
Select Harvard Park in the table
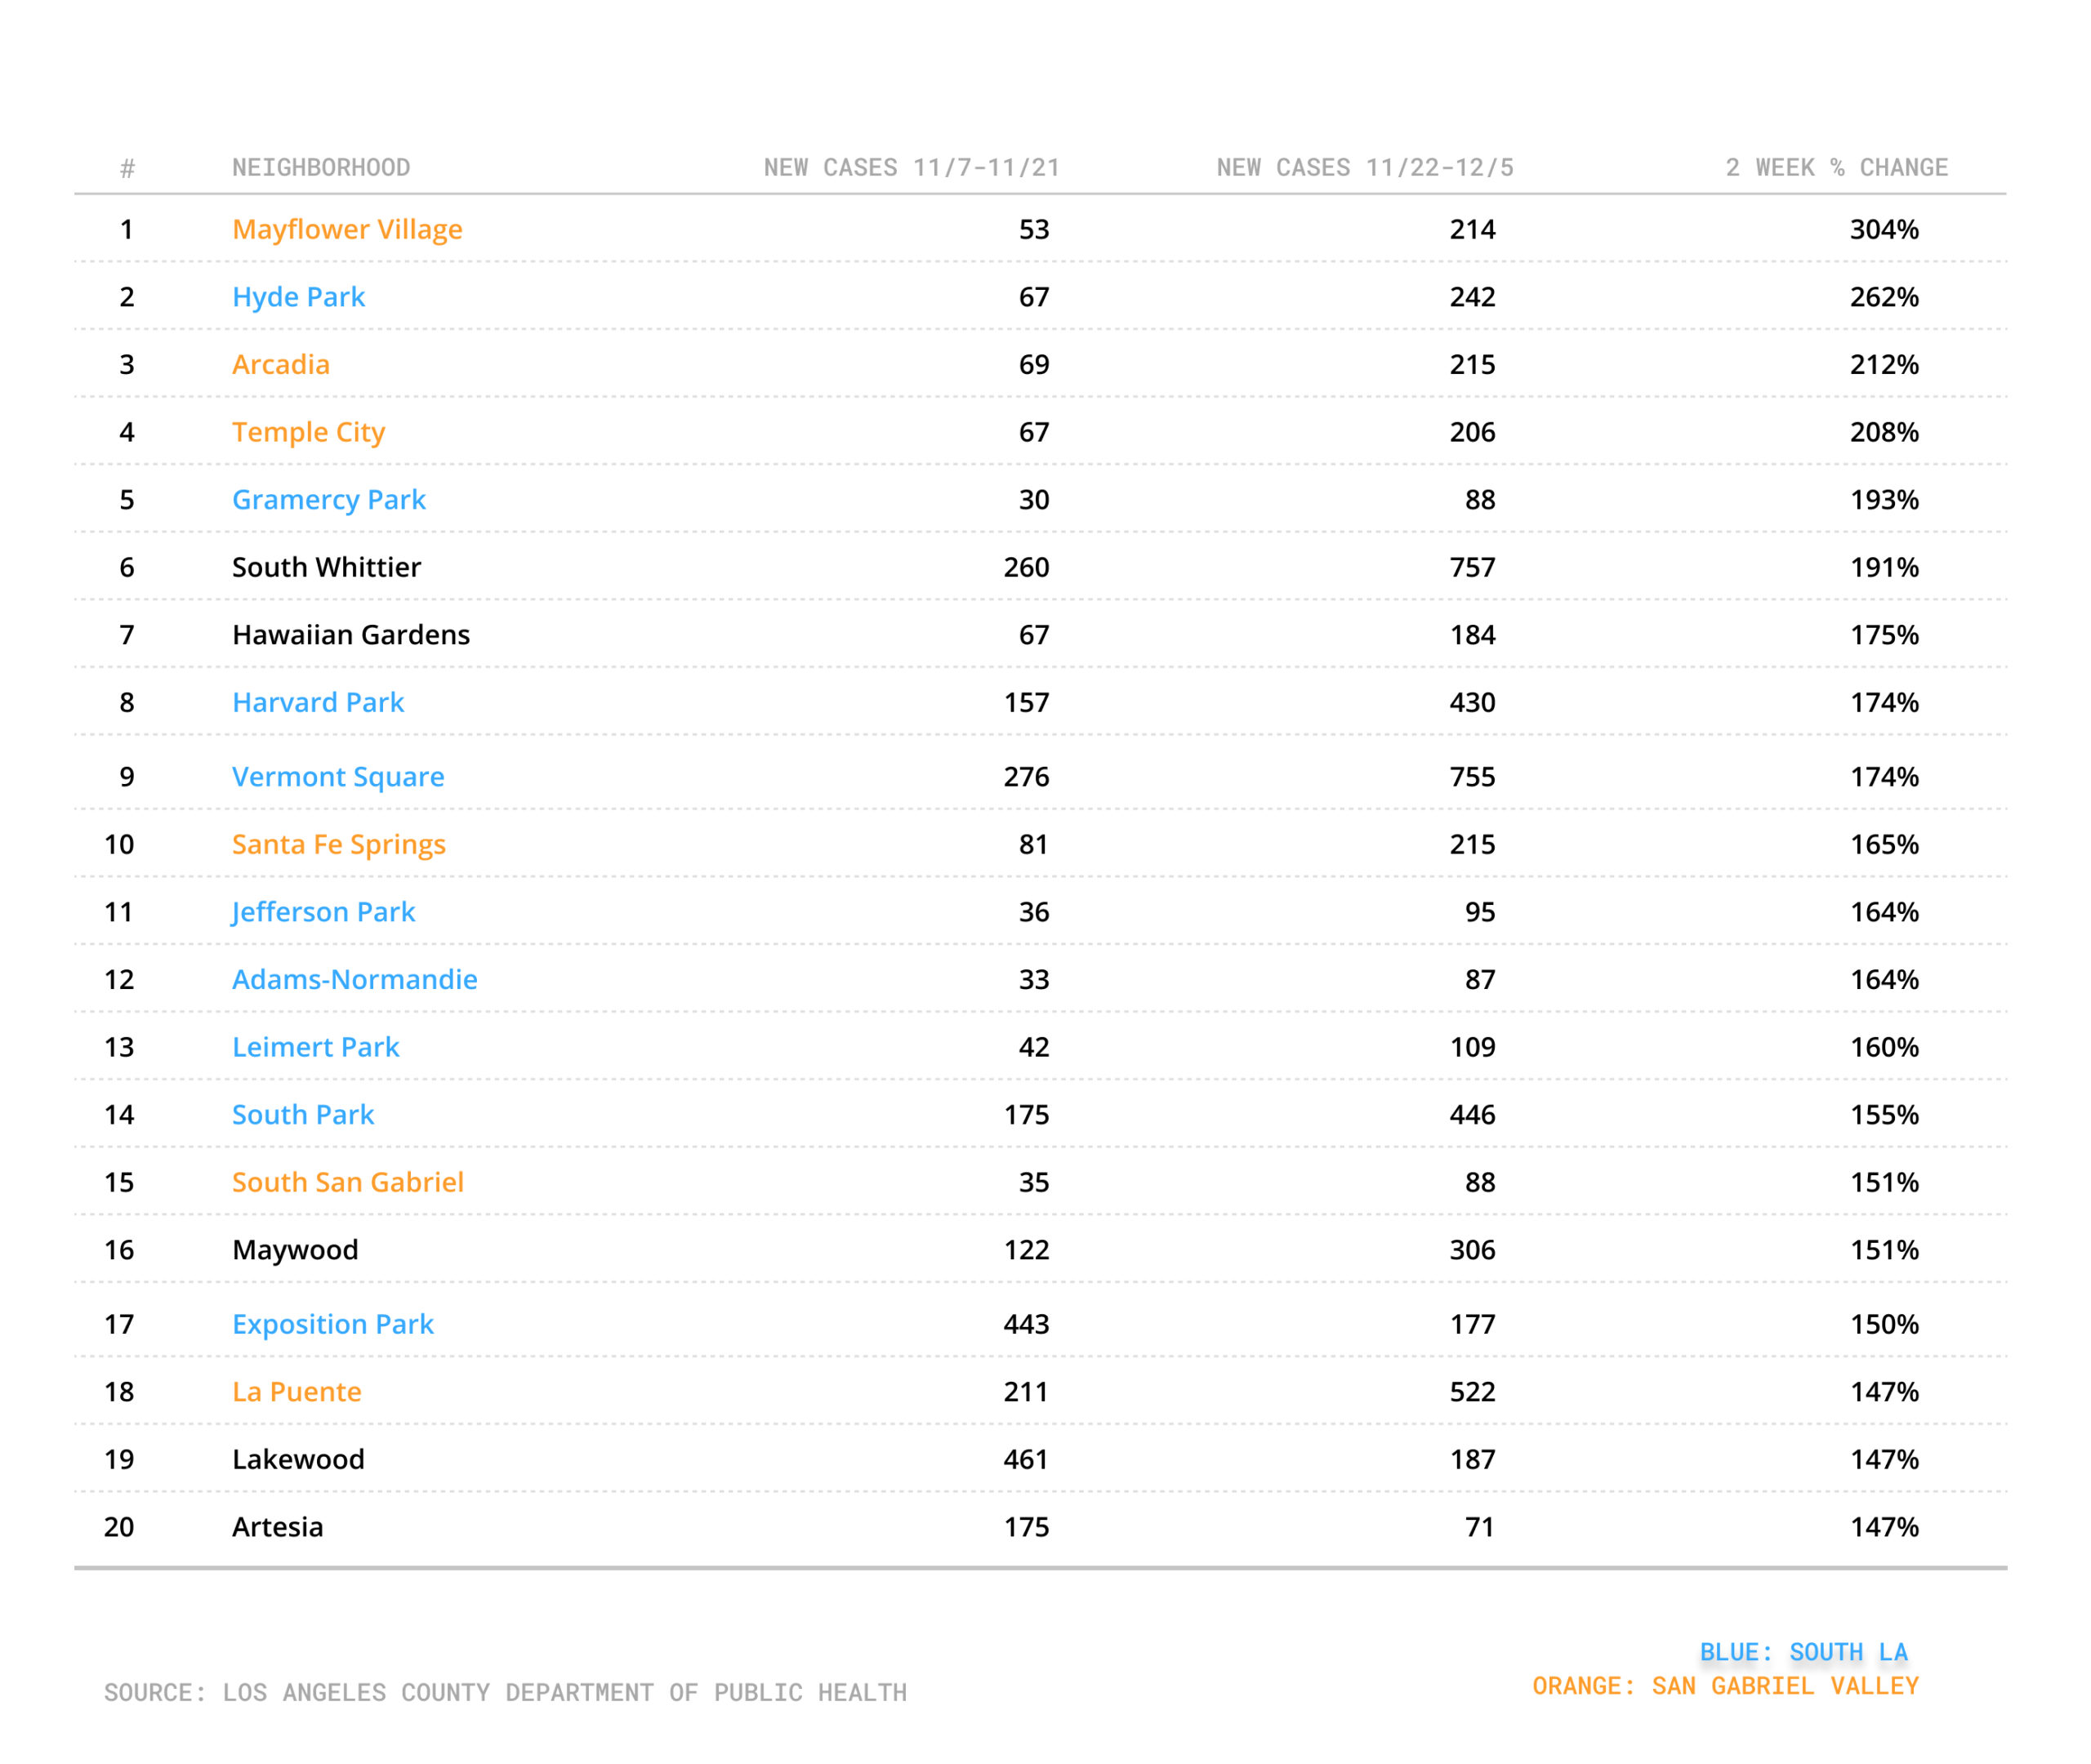point(318,703)
